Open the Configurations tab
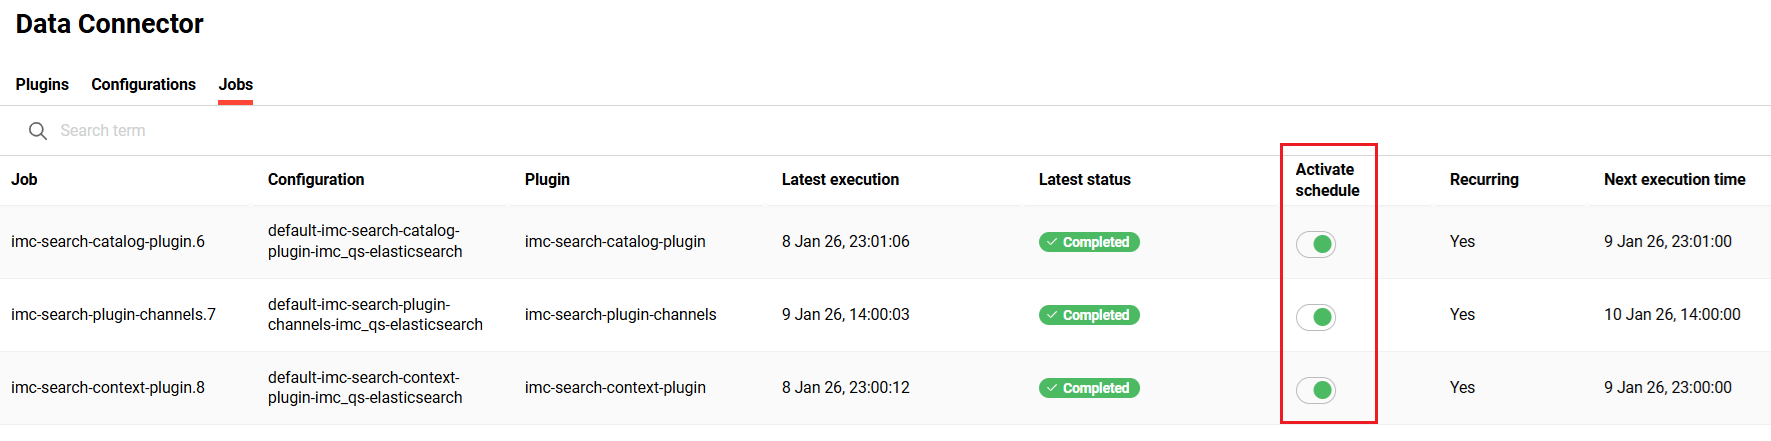 (143, 85)
